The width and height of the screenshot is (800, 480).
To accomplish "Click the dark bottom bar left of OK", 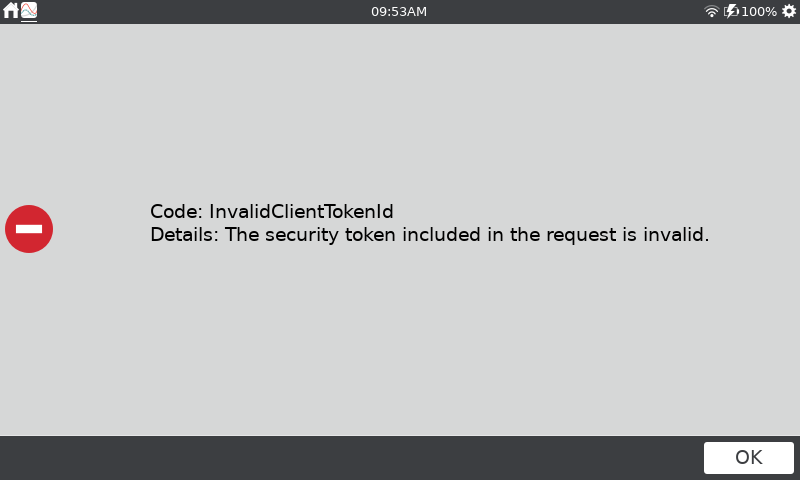I will [x=352, y=458].
